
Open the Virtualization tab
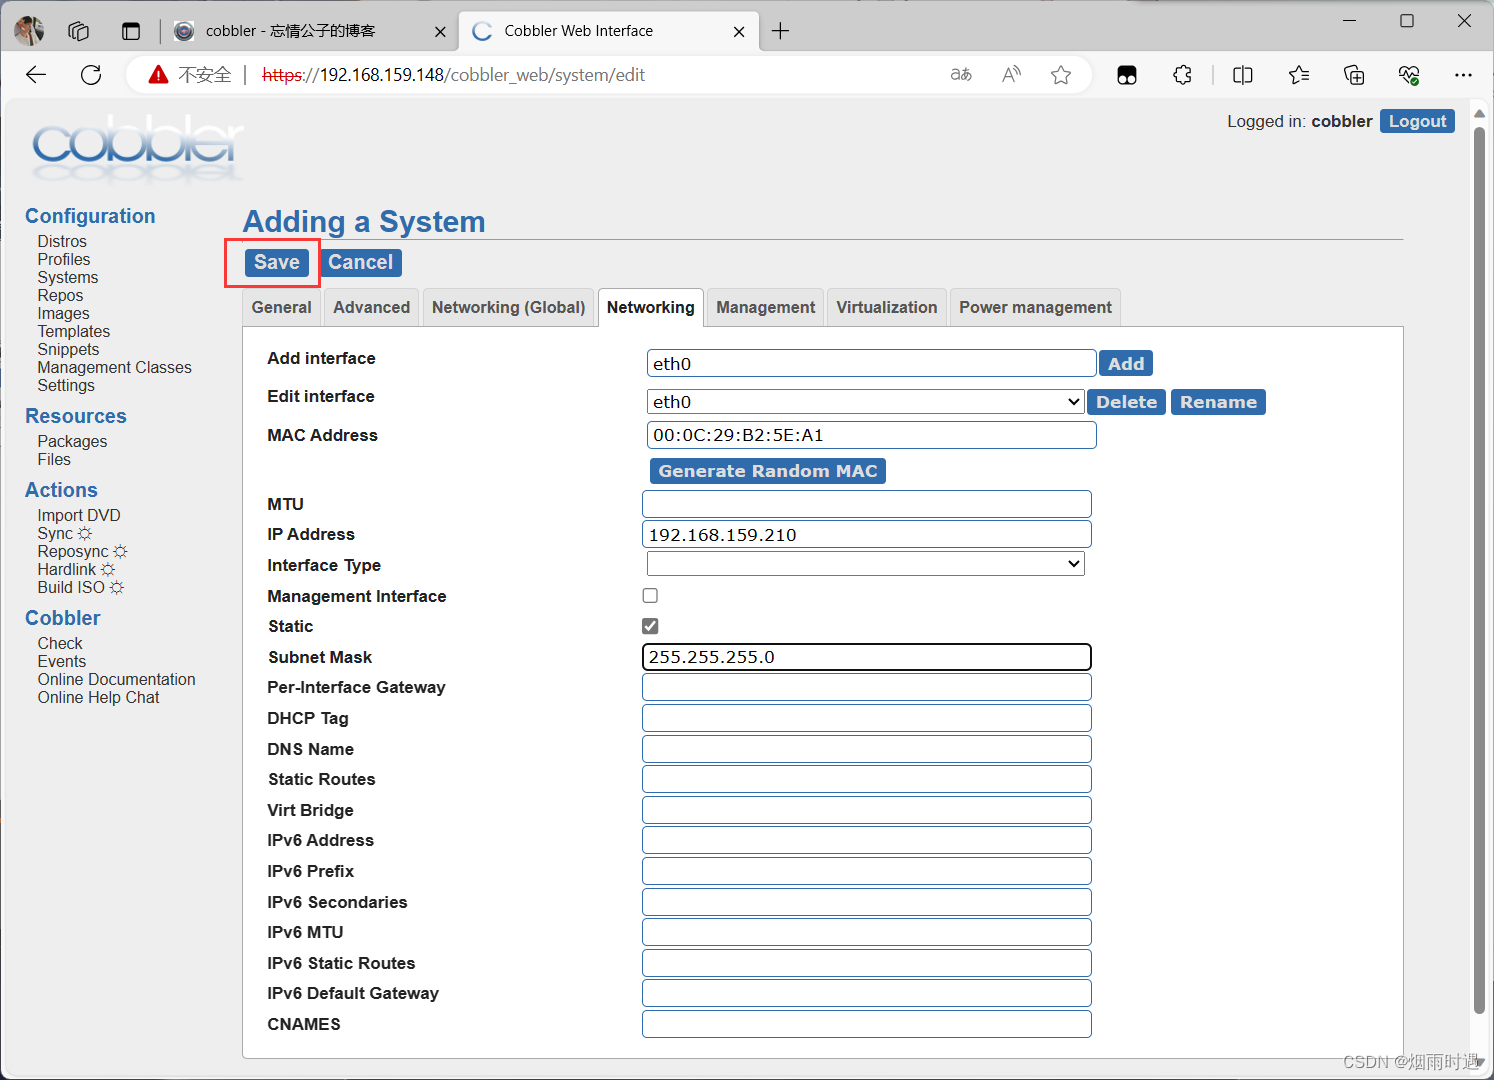click(x=887, y=308)
